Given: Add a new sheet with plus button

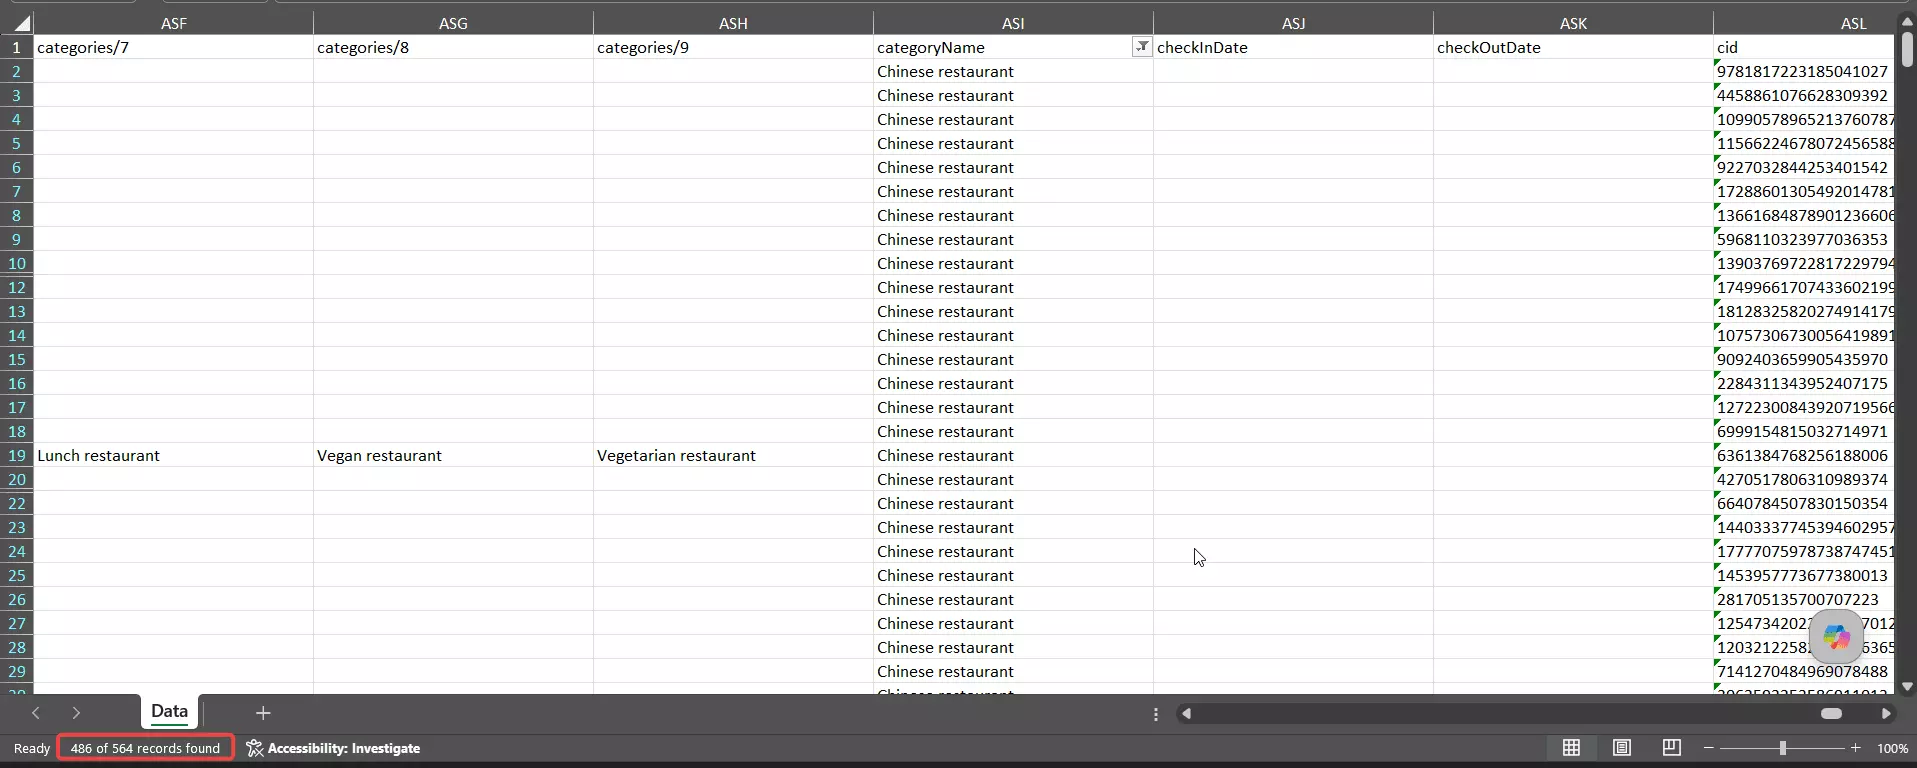Looking at the screenshot, I should (x=263, y=713).
